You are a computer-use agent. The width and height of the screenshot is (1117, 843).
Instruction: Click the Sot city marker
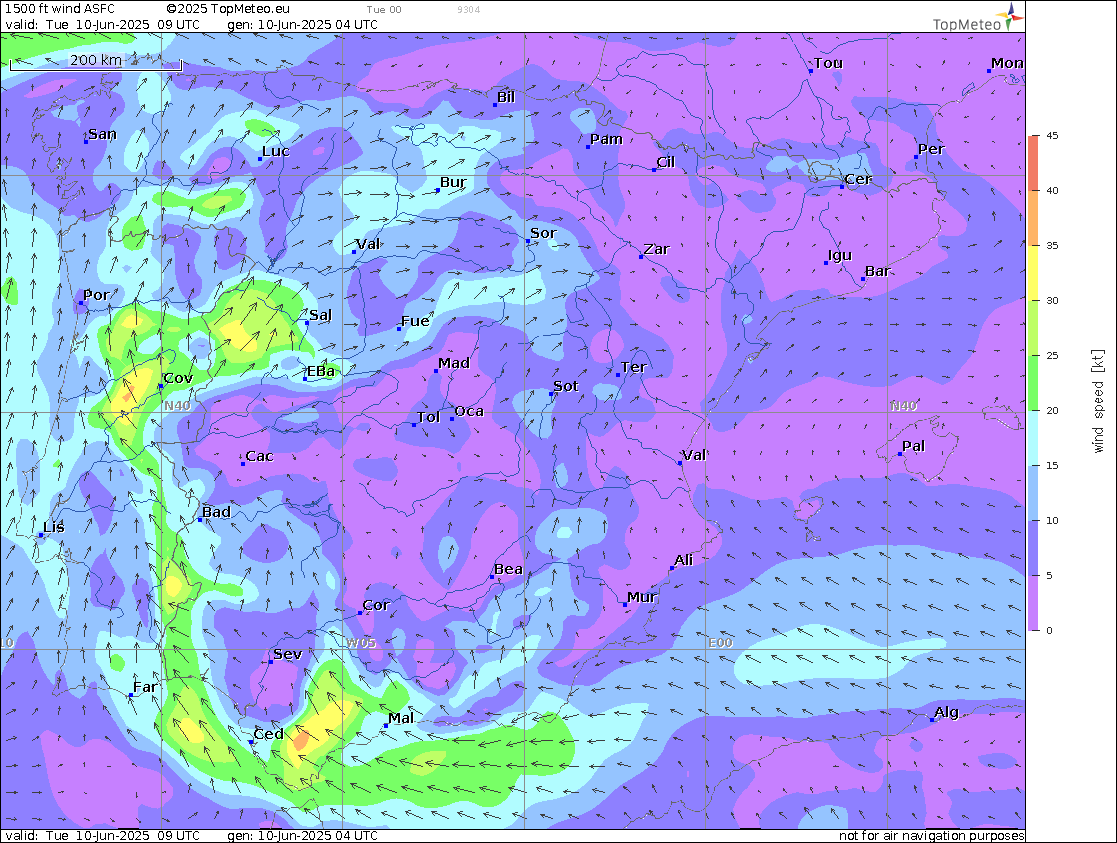551,393
